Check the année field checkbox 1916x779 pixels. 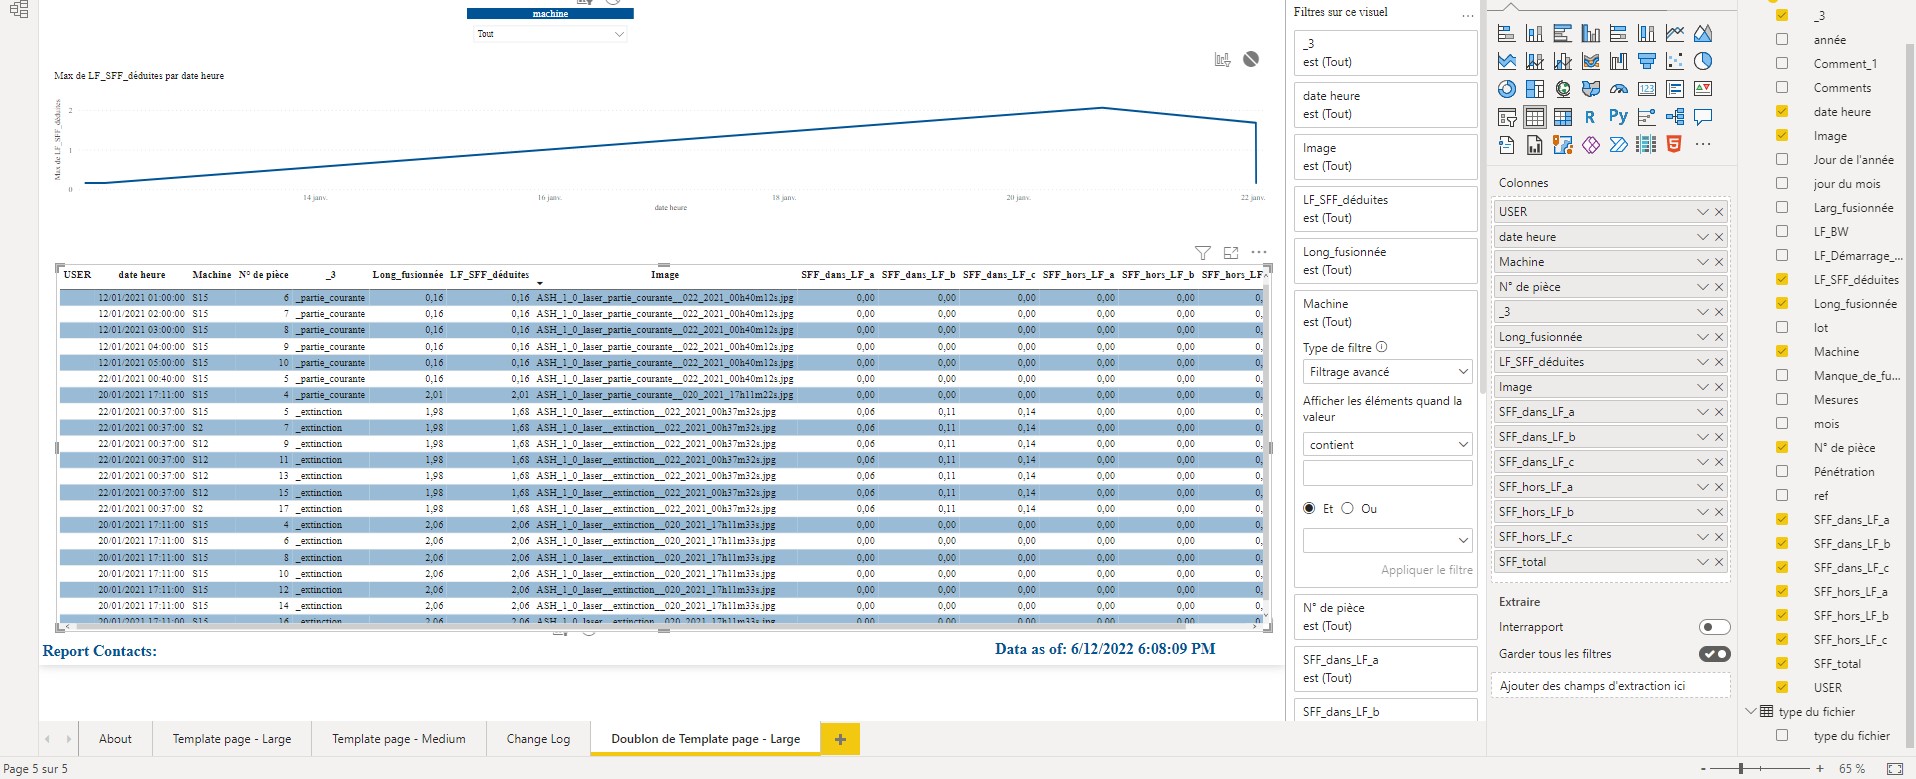[x=1782, y=39]
